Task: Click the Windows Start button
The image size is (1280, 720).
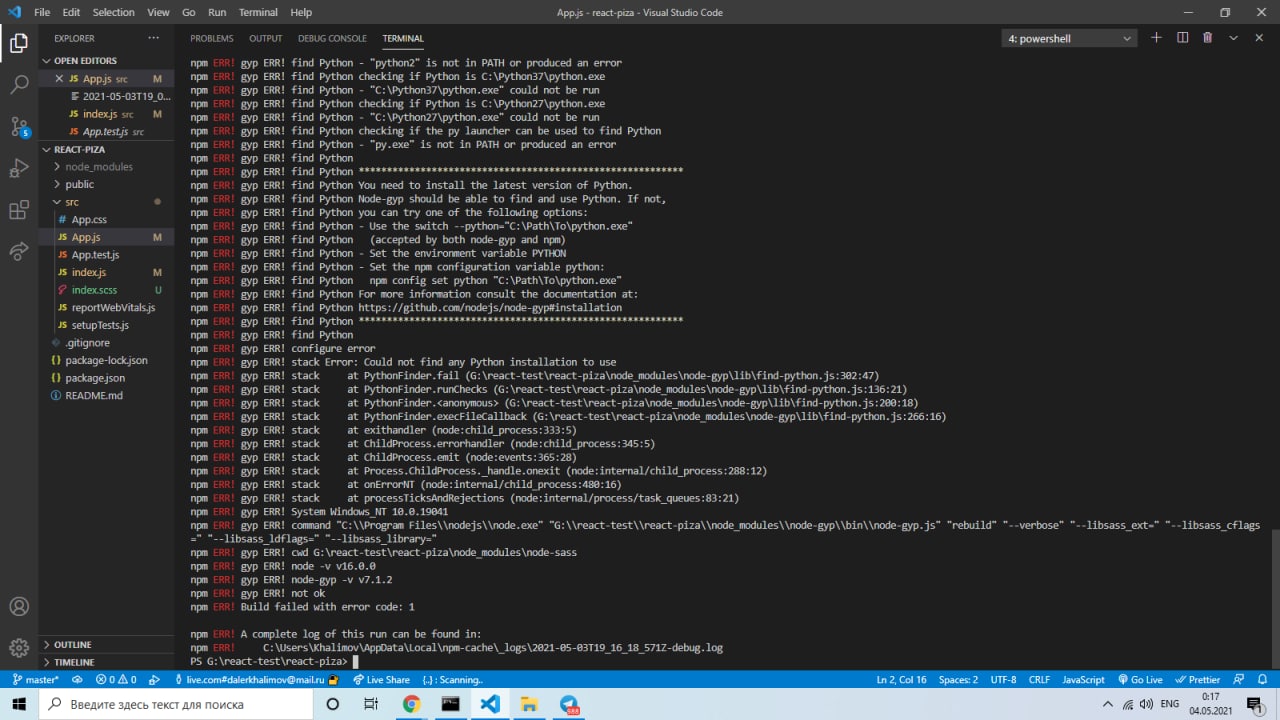Action: coord(19,704)
